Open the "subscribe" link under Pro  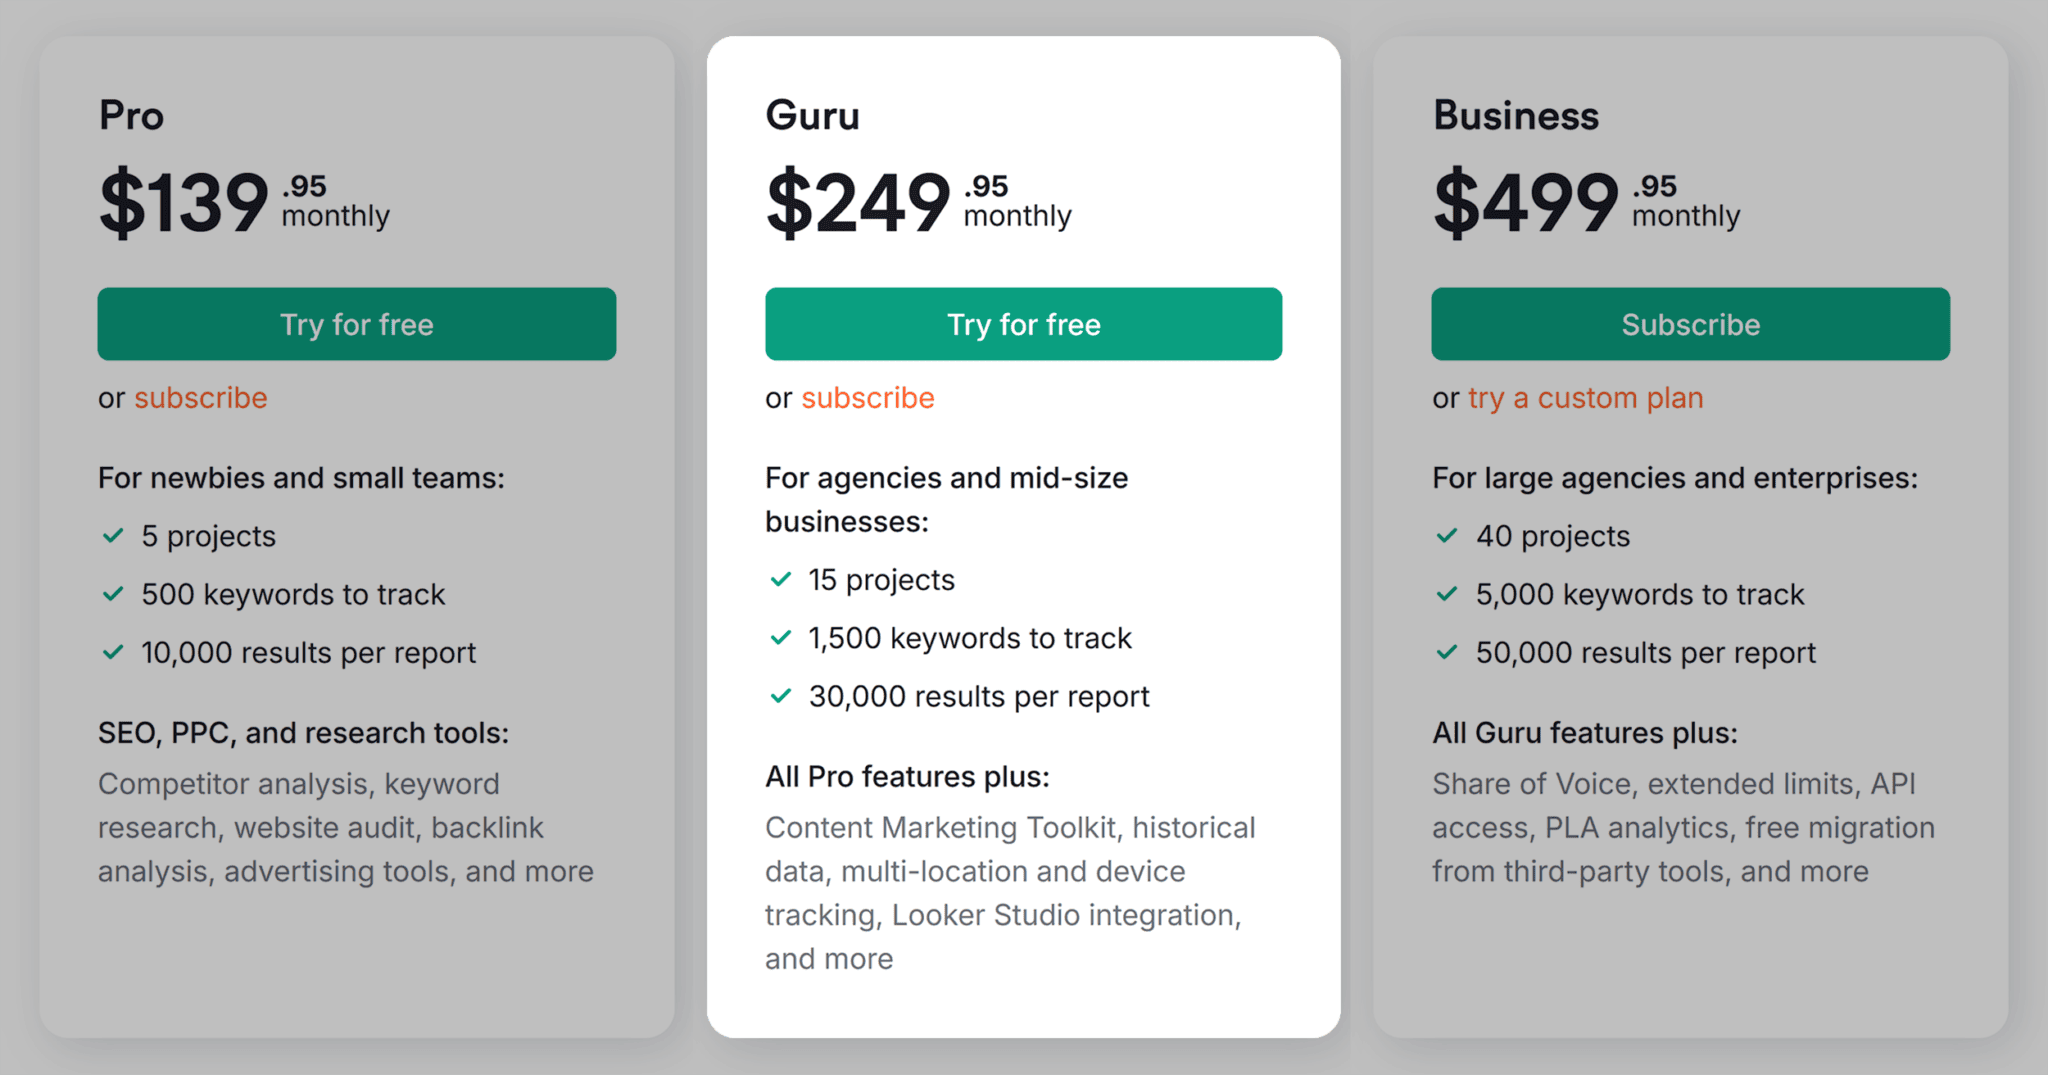[200, 397]
